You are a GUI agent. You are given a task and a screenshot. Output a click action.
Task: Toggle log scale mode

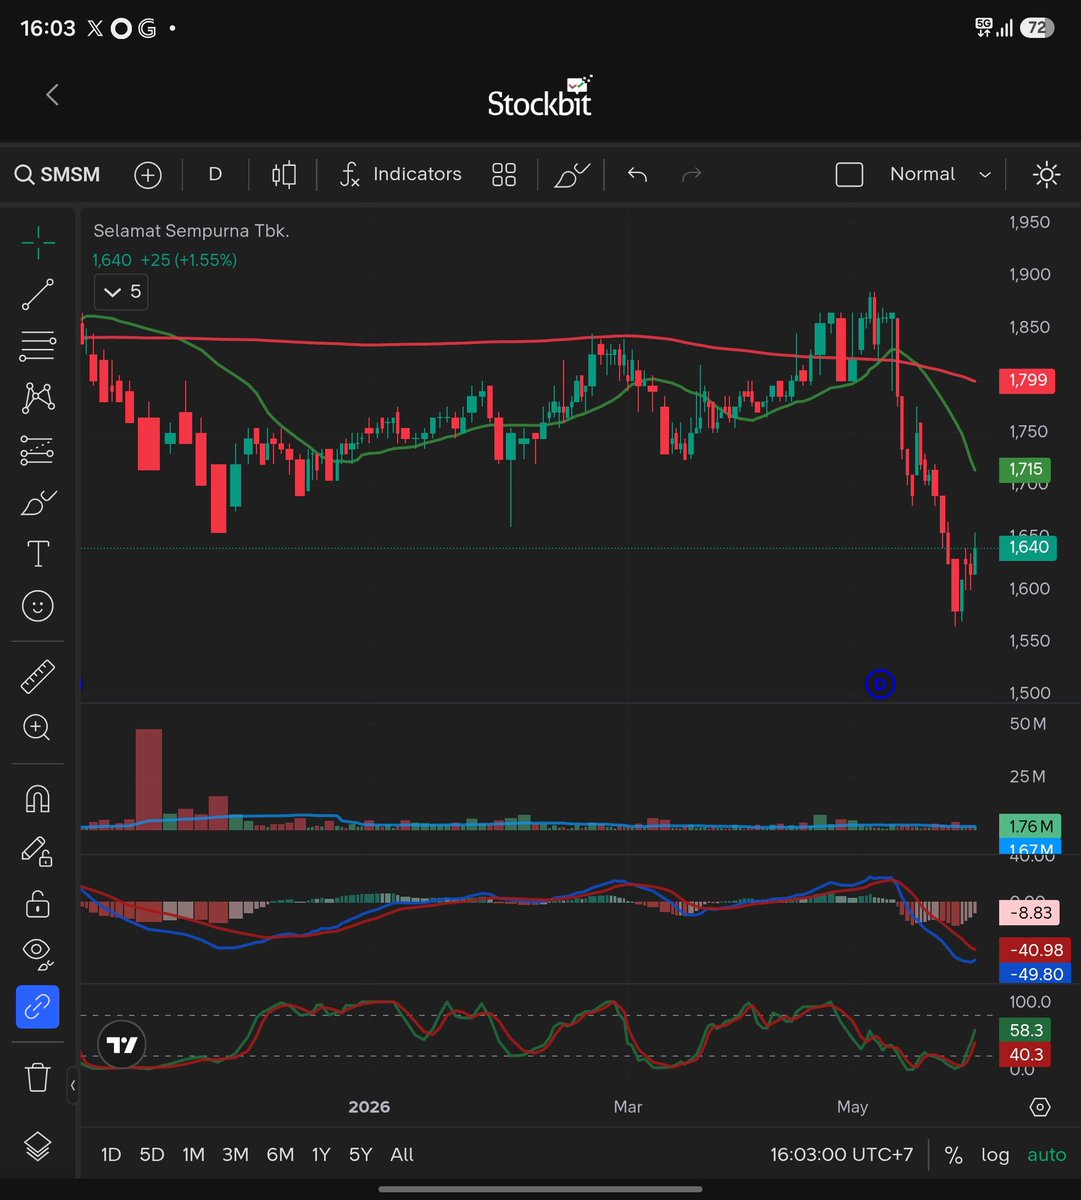pos(995,1155)
